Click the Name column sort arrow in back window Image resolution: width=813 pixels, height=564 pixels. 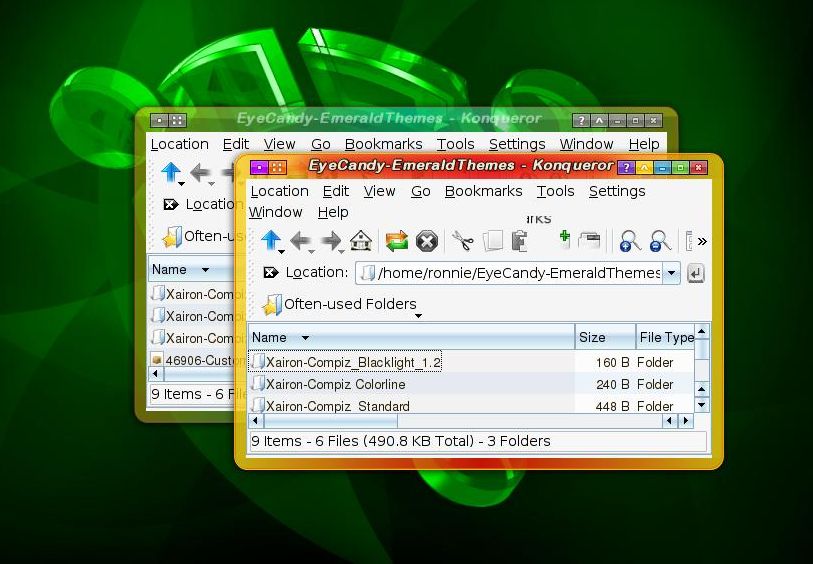point(205,270)
